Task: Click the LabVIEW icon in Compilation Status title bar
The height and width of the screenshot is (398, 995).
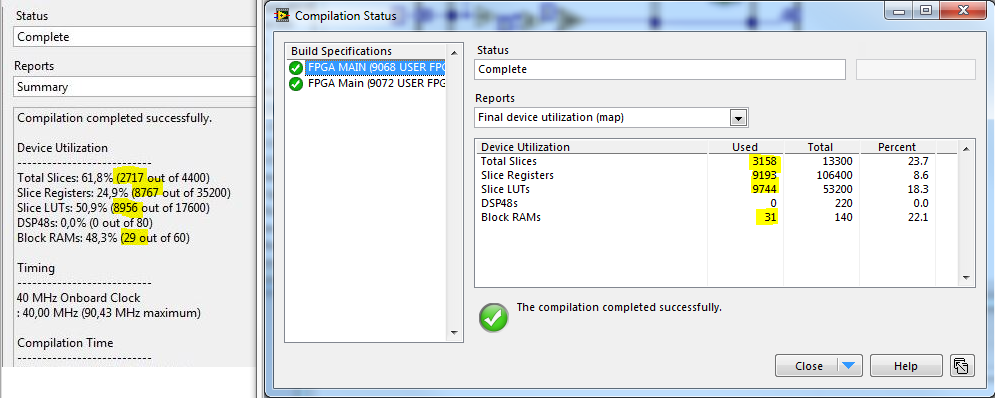Action: point(281,16)
